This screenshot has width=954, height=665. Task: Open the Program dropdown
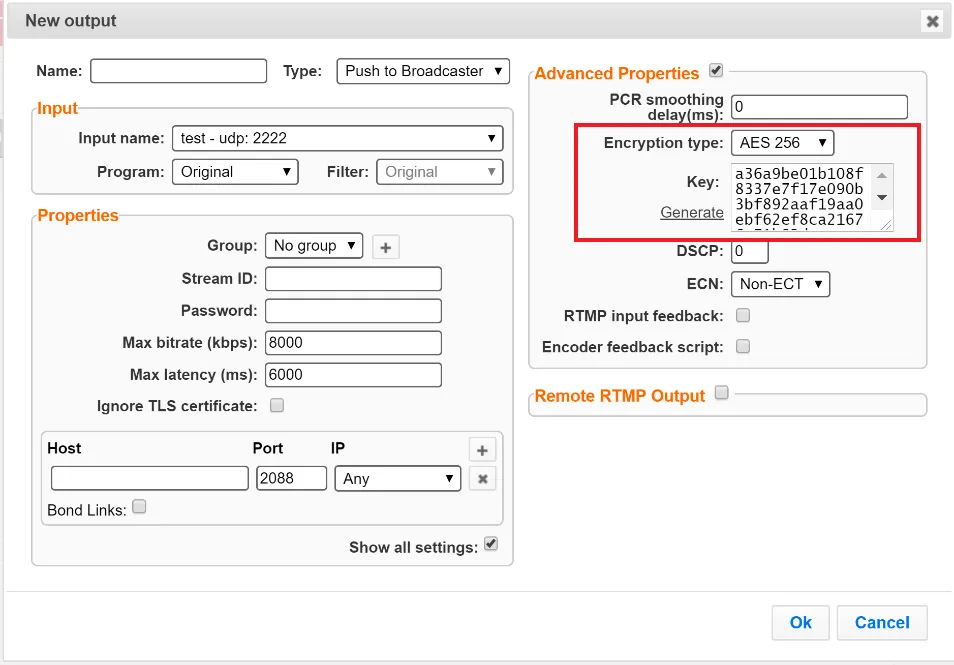[235, 172]
